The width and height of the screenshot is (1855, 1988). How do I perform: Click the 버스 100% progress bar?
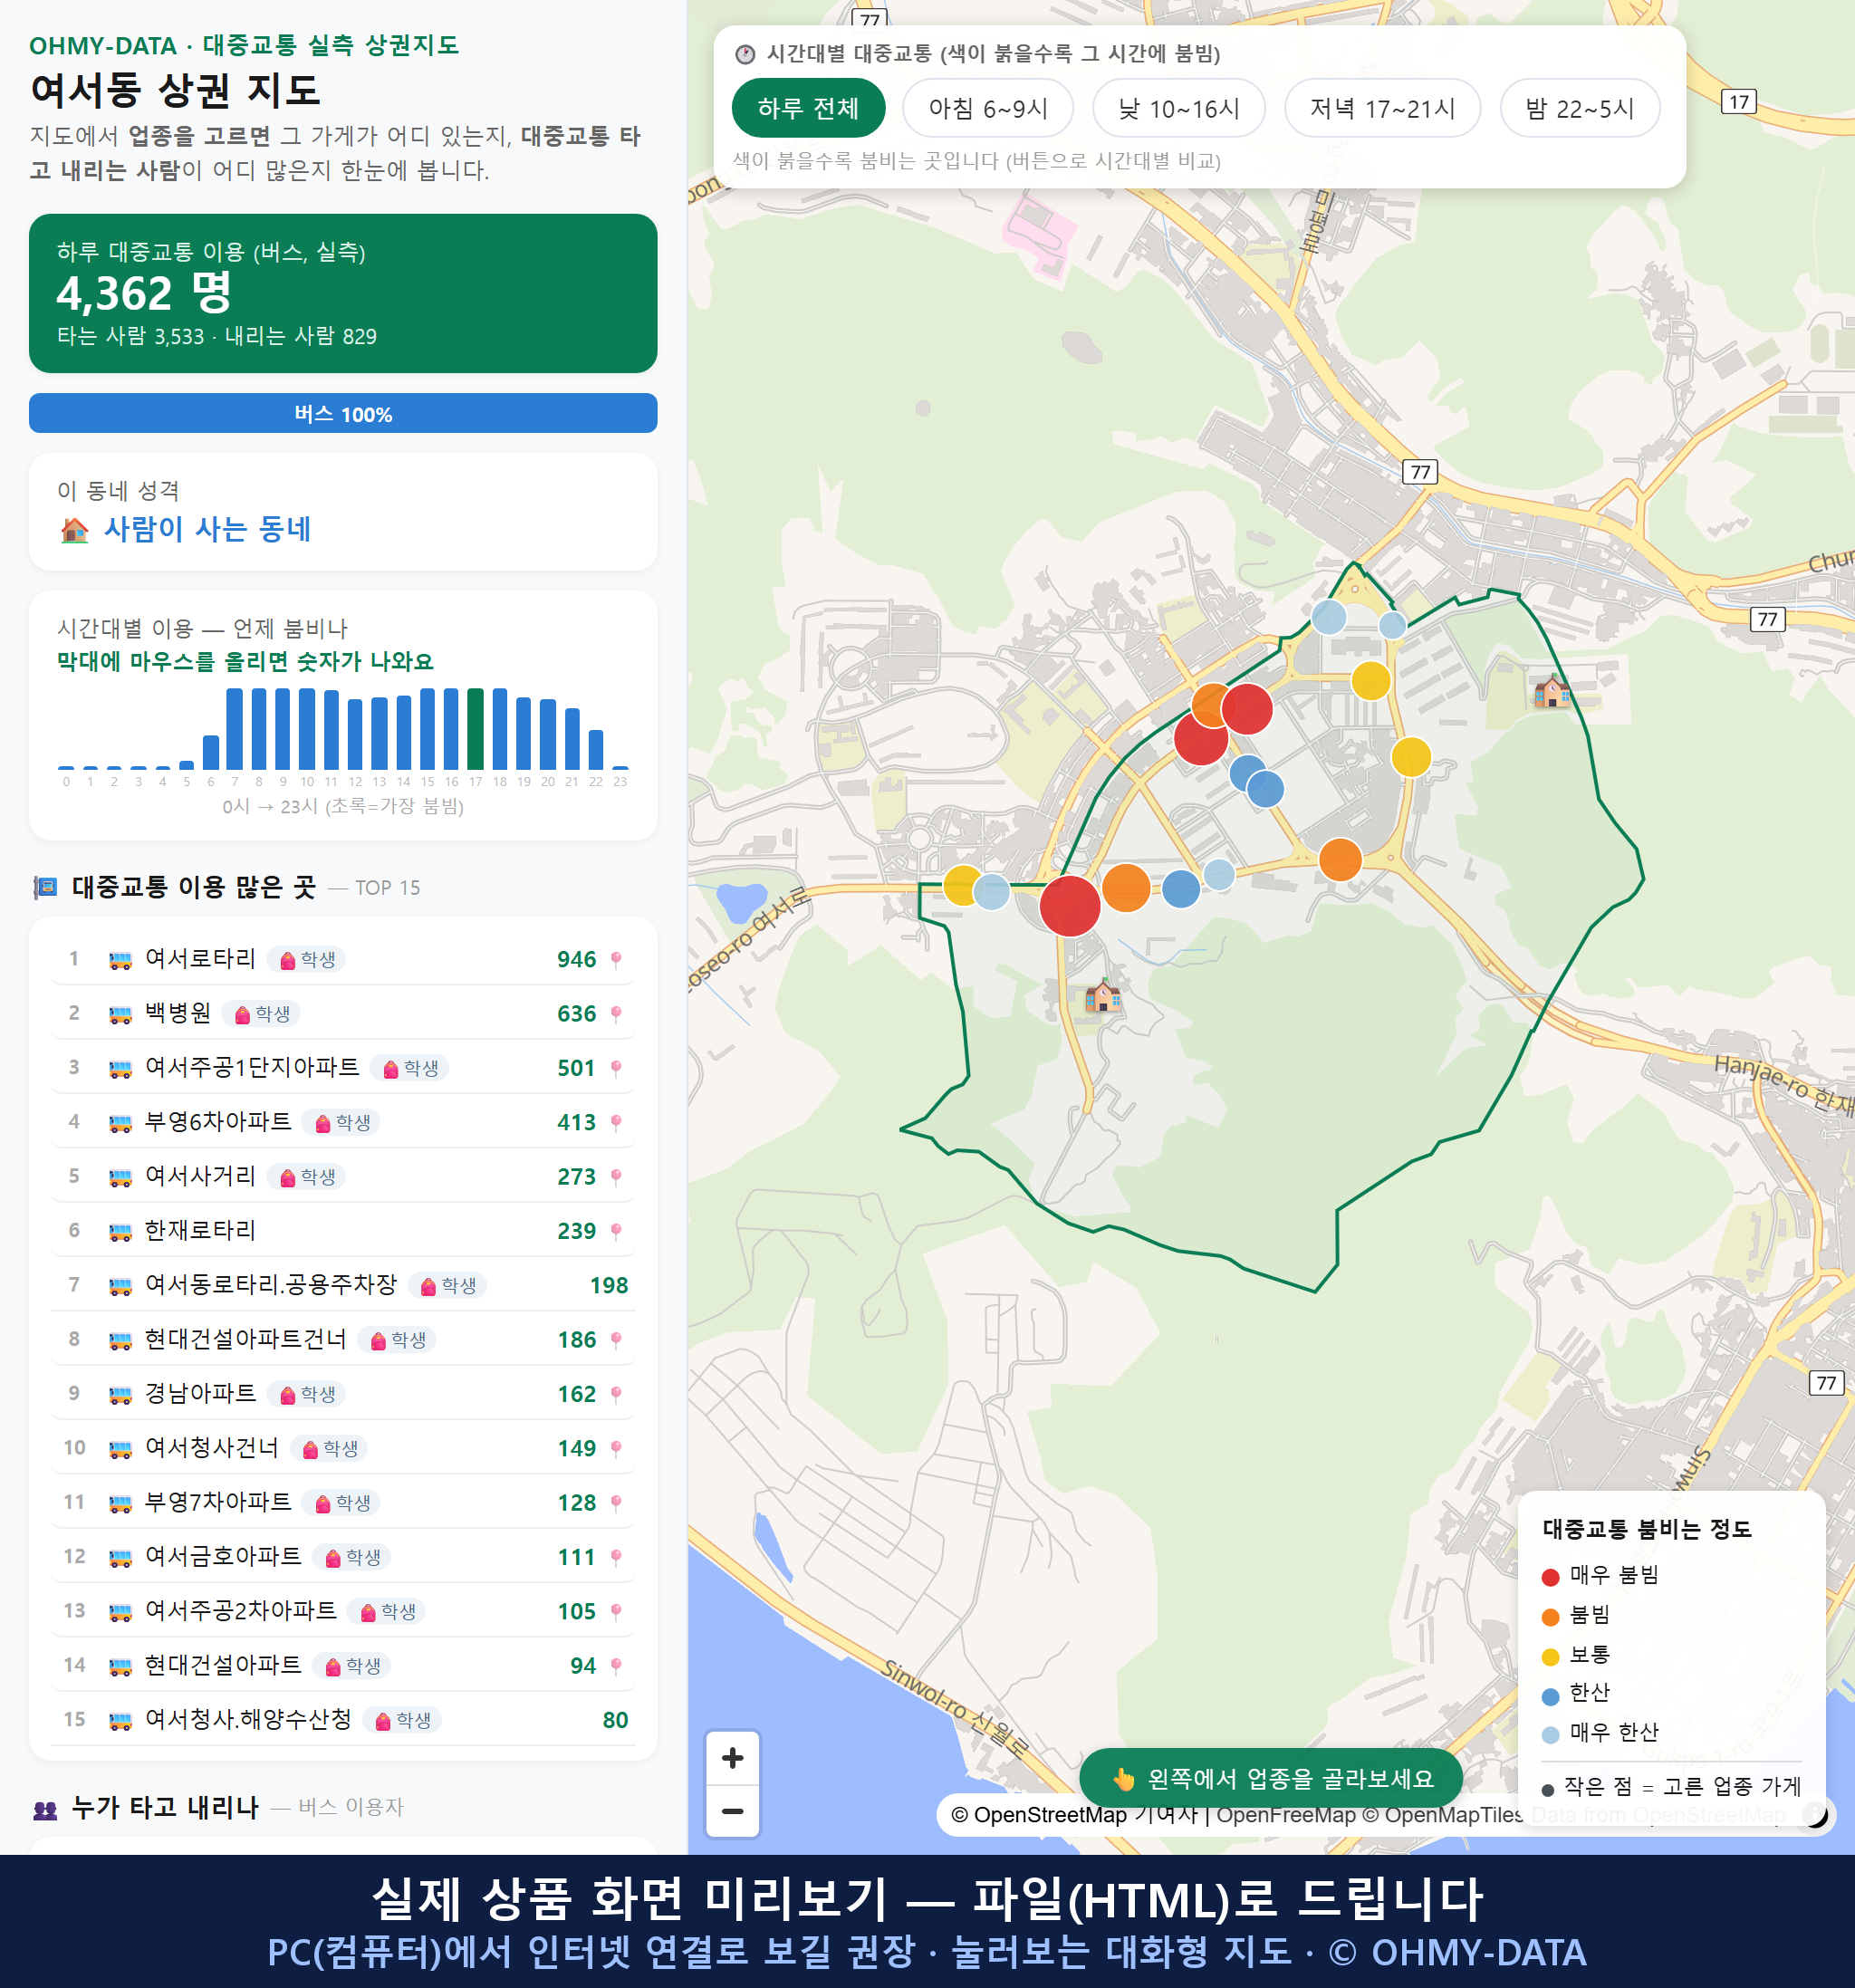pyautogui.click(x=343, y=413)
